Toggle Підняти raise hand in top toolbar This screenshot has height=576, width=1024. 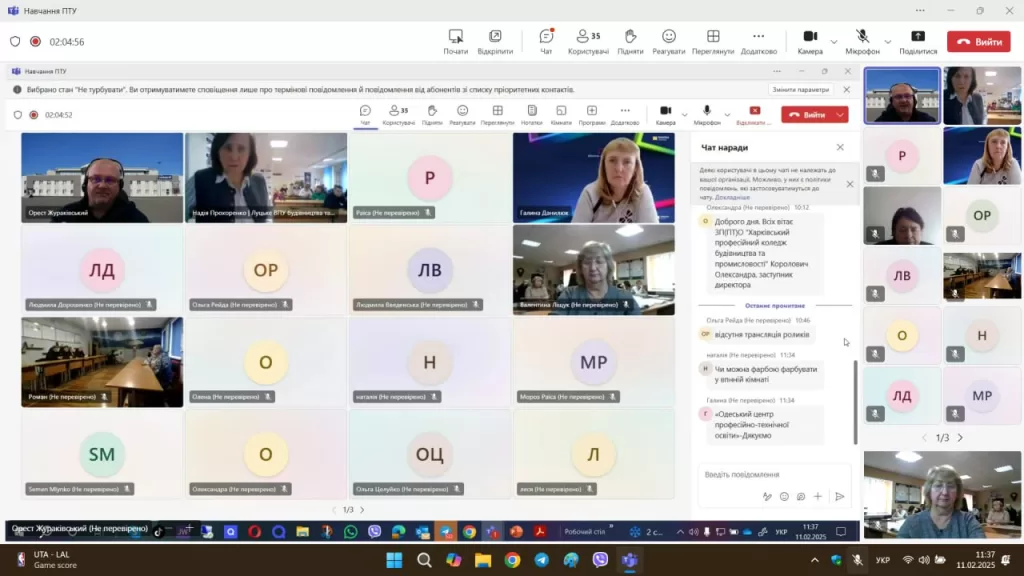coord(630,41)
